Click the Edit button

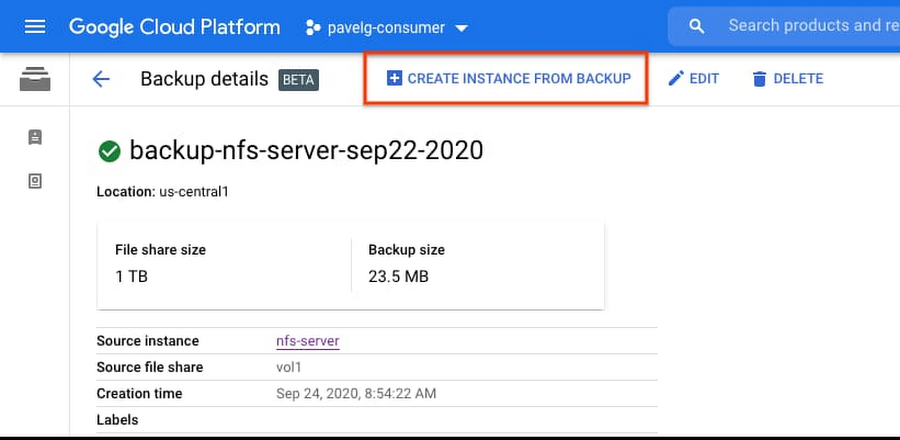693,79
